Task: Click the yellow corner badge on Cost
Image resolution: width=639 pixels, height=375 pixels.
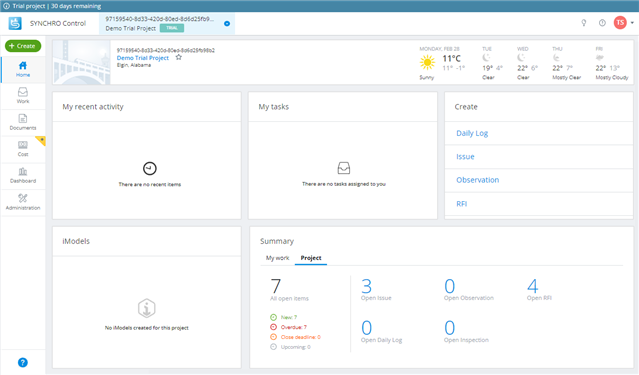Action: pyautogui.click(x=41, y=141)
